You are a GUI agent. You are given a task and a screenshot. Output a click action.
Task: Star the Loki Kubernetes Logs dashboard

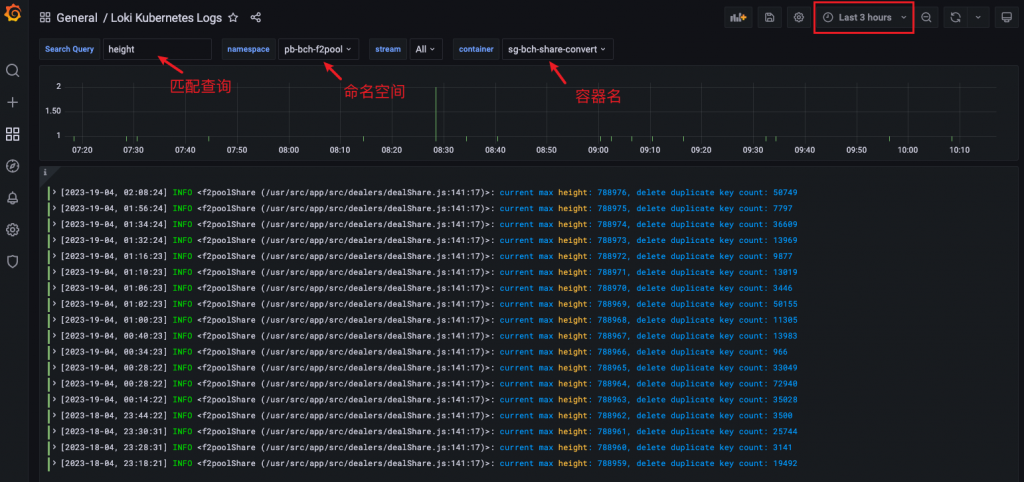click(233, 18)
